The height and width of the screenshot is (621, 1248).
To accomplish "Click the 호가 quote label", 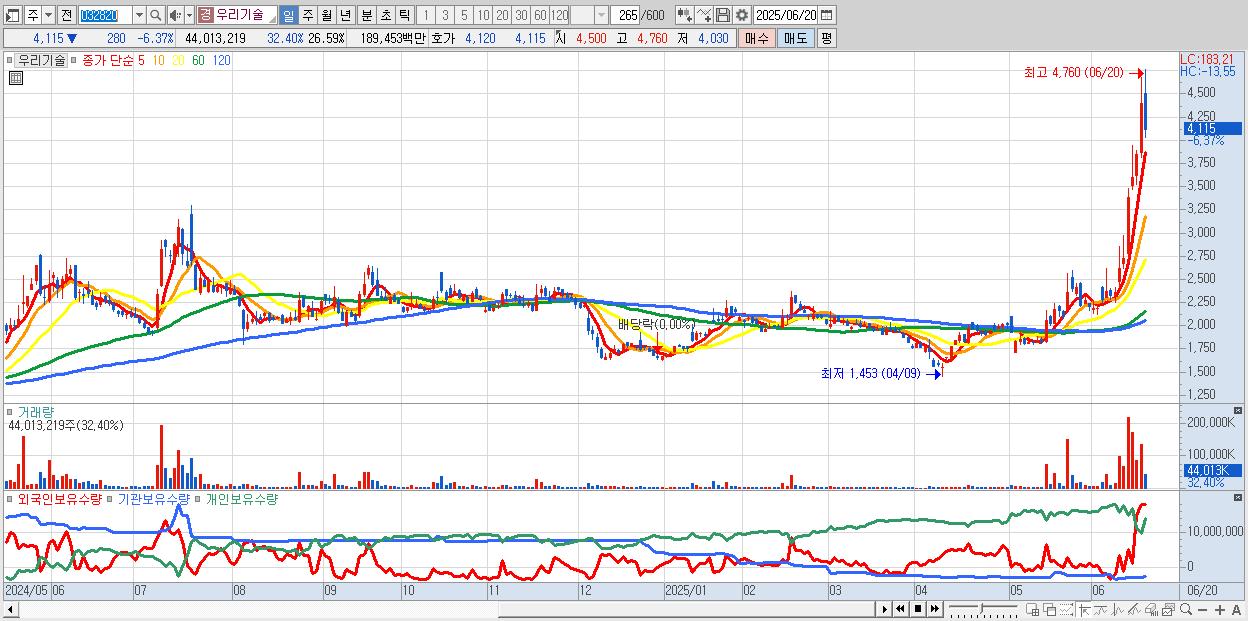I will (444, 38).
